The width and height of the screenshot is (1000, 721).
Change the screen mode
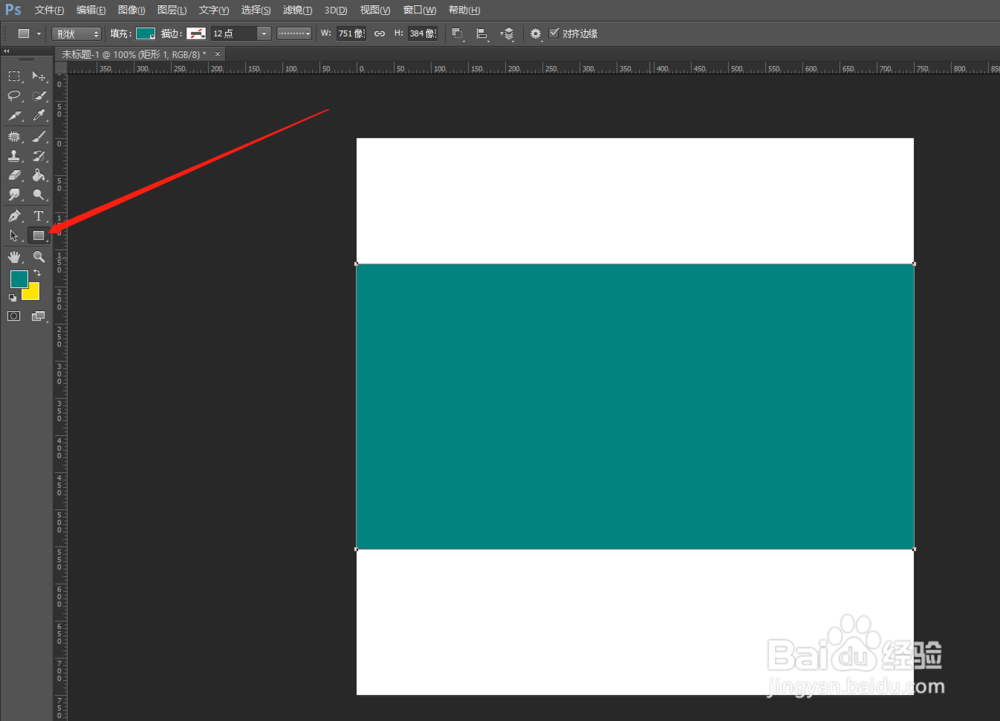tap(39, 316)
